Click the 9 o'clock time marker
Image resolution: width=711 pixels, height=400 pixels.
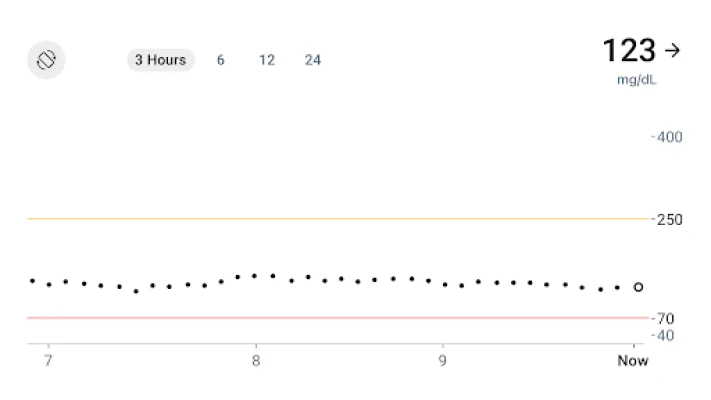point(443,360)
